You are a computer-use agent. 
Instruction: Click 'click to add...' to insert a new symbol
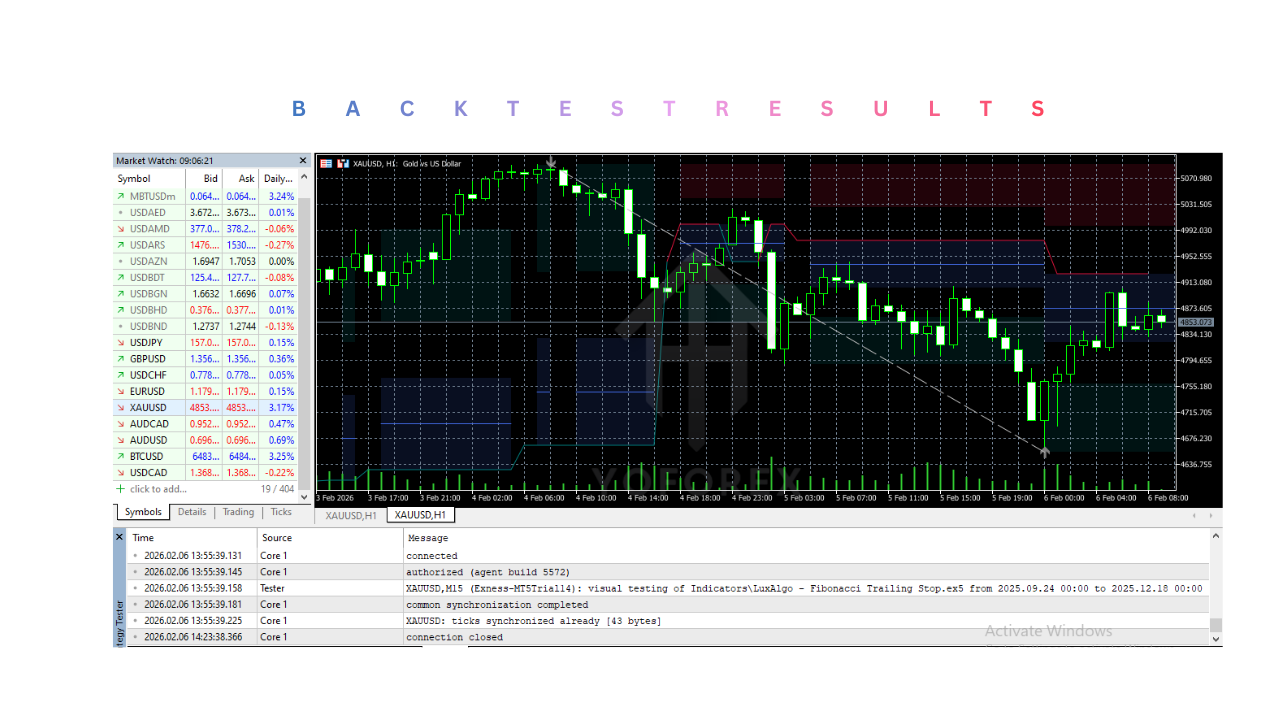[156, 489]
